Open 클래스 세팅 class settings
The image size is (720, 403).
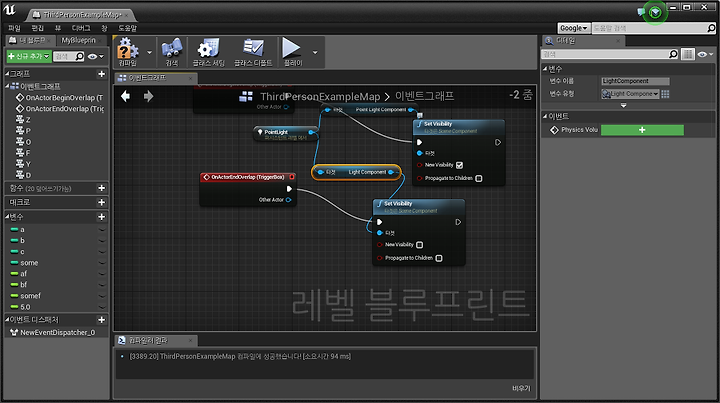(208, 52)
